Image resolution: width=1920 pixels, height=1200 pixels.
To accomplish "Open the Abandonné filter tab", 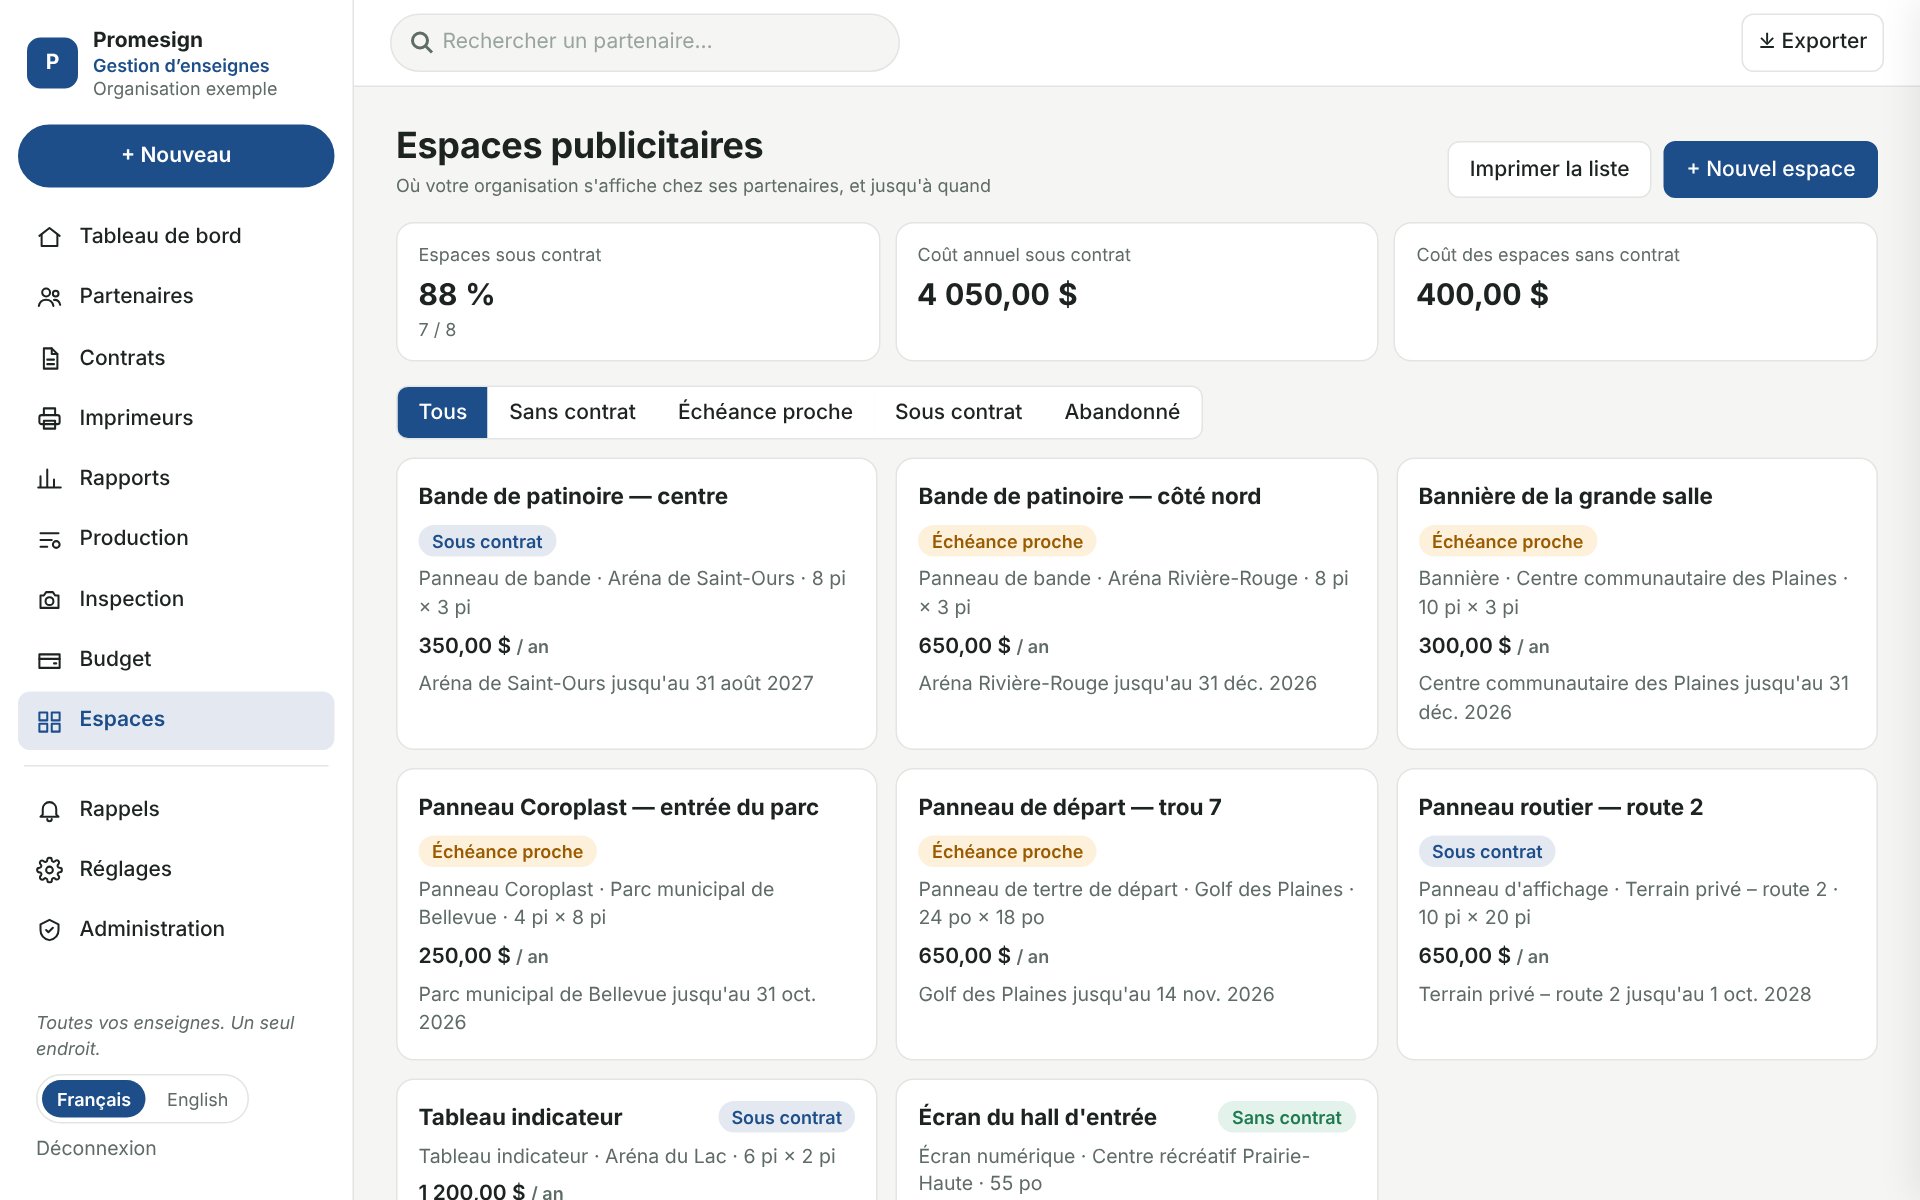I will click(1122, 412).
